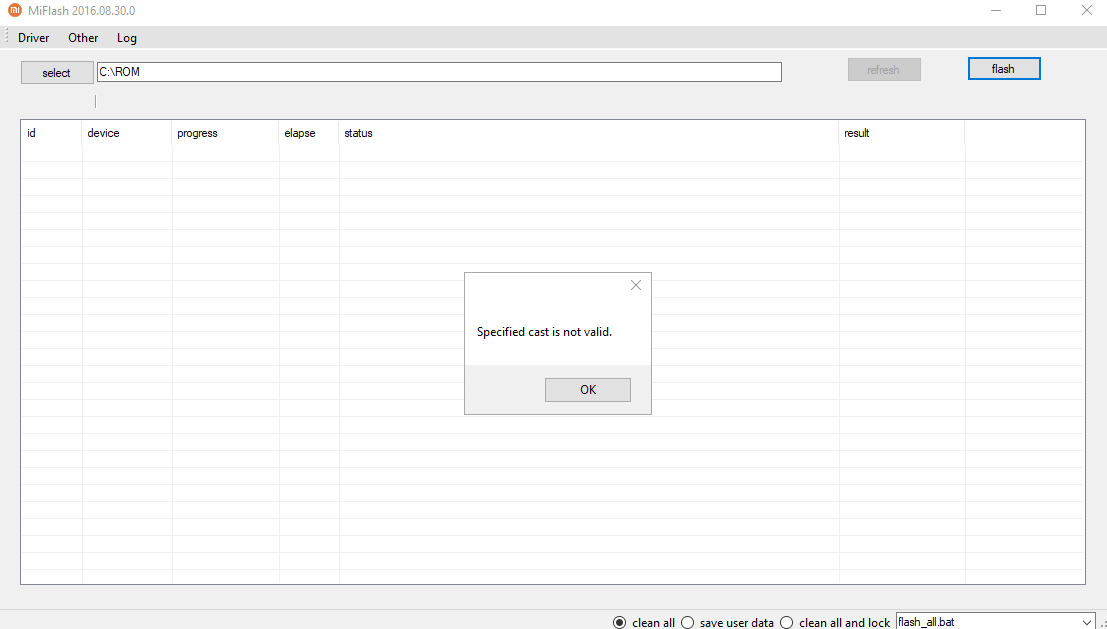The width and height of the screenshot is (1107, 629).
Task: Click the status column header
Action: 589,133
